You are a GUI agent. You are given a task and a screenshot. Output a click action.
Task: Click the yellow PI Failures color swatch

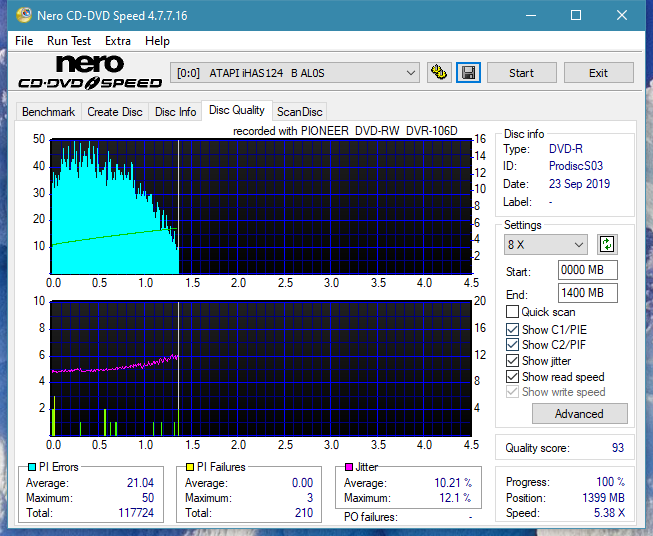(189, 467)
